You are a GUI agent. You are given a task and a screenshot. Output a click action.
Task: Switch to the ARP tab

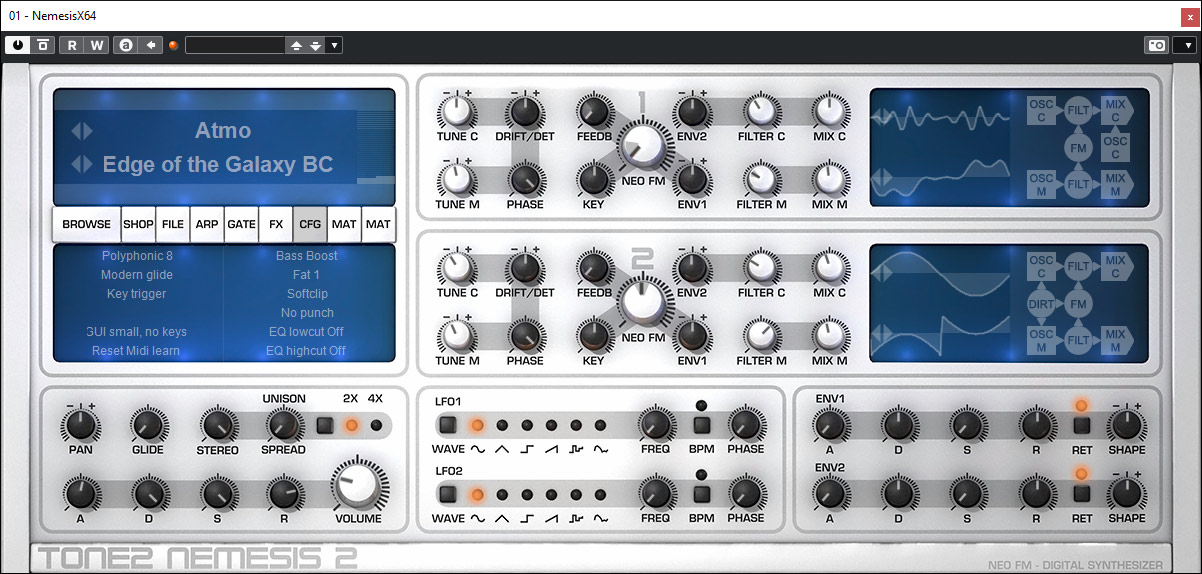[206, 225]
